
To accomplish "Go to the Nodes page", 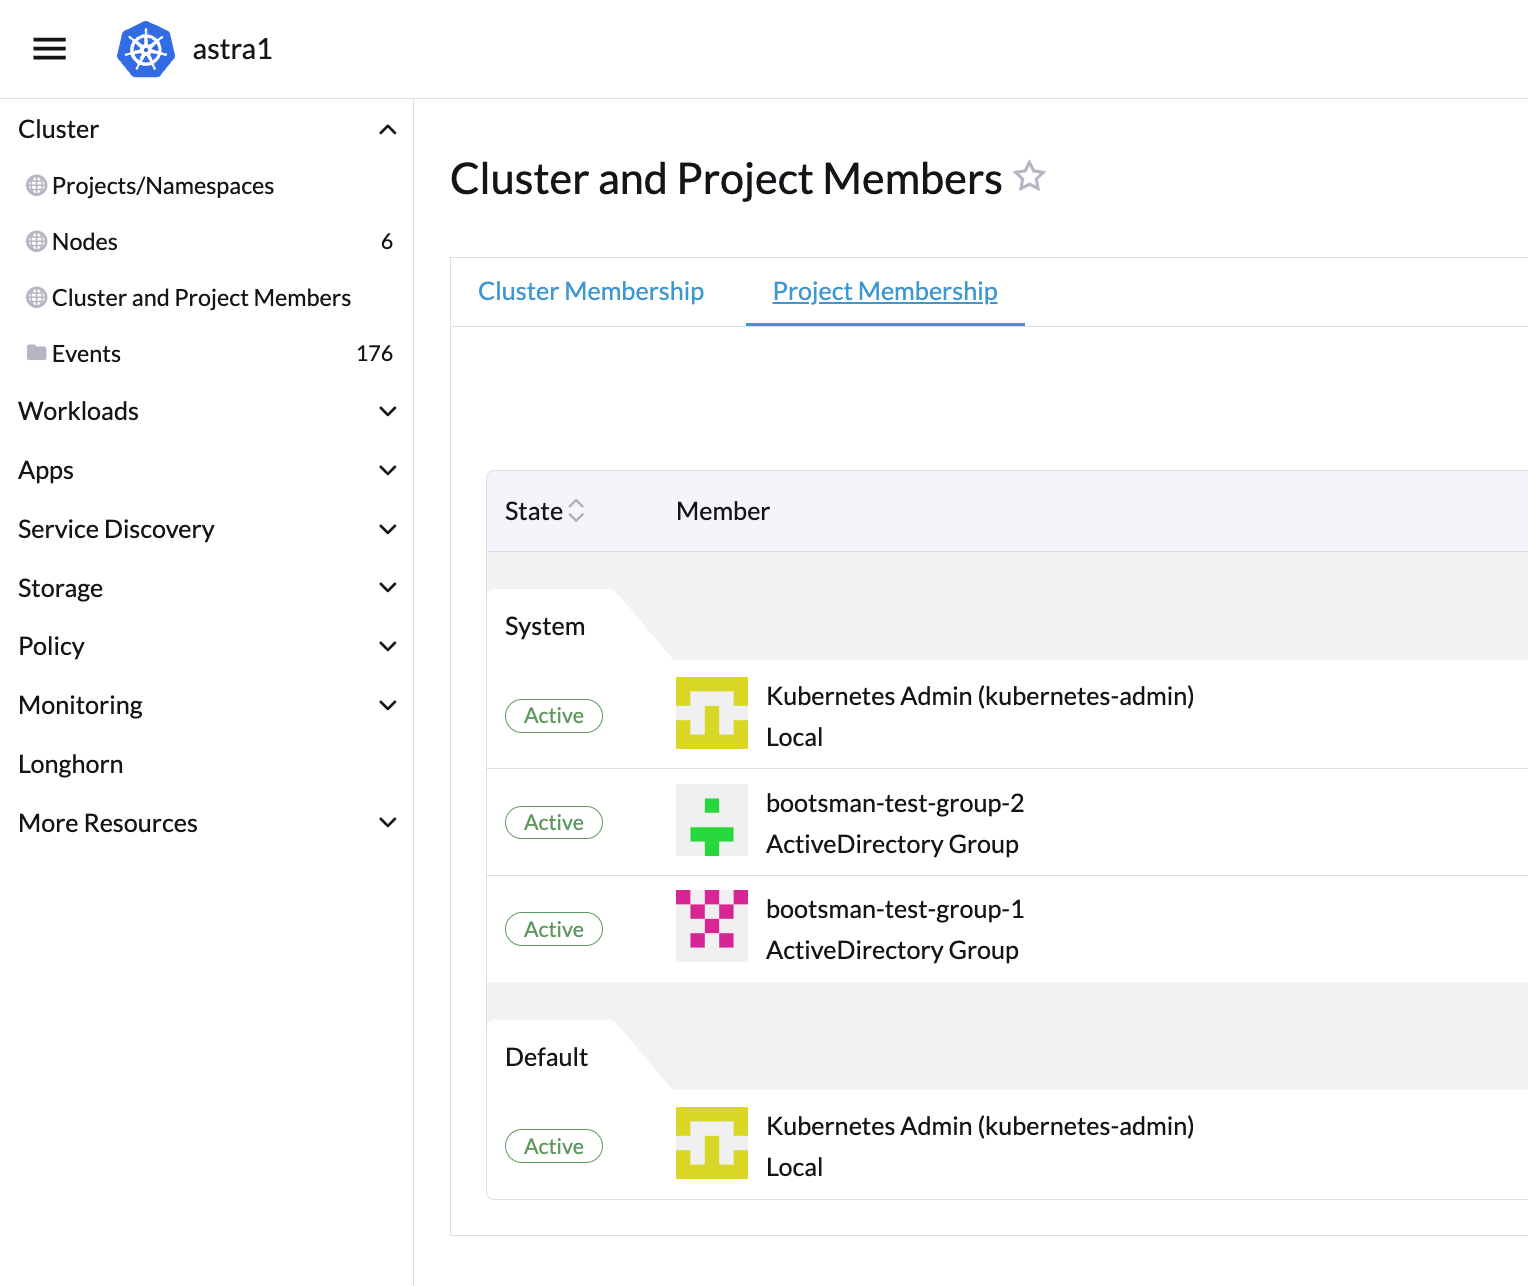I will point(85,242).
